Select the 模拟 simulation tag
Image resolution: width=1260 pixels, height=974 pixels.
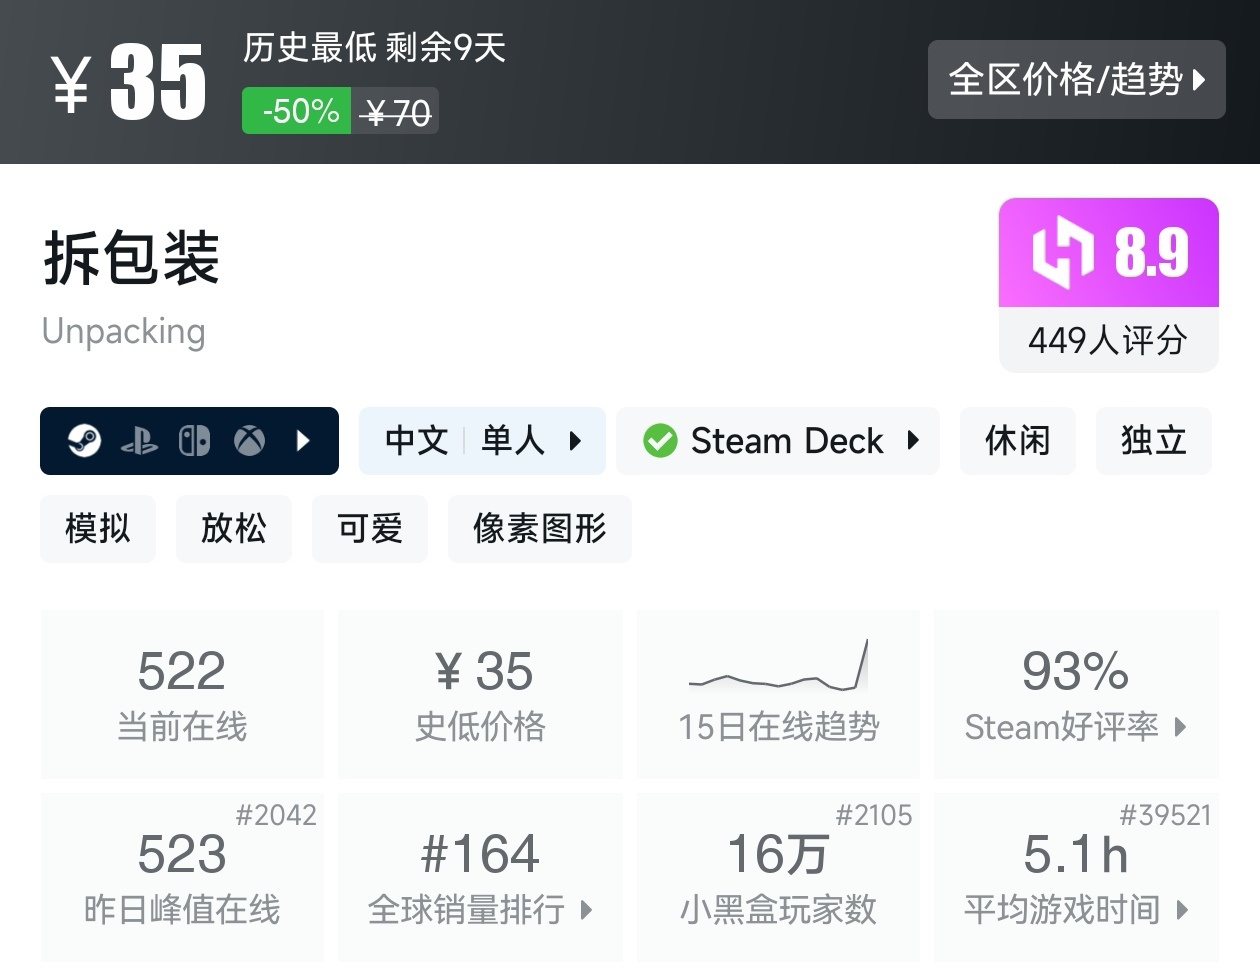(x=97, y=529)
